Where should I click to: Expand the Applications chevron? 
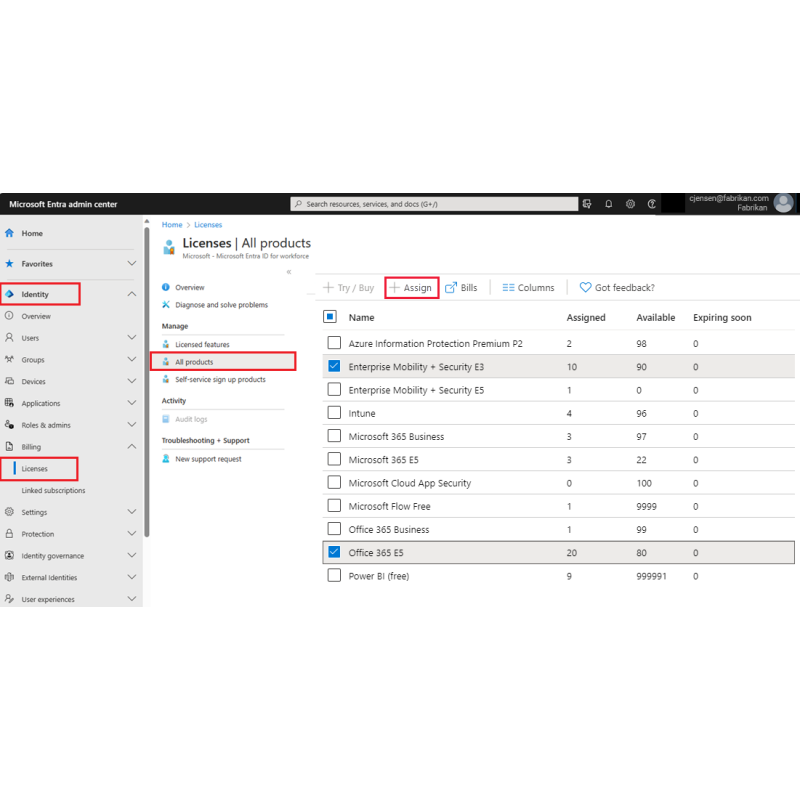[132, 403]
